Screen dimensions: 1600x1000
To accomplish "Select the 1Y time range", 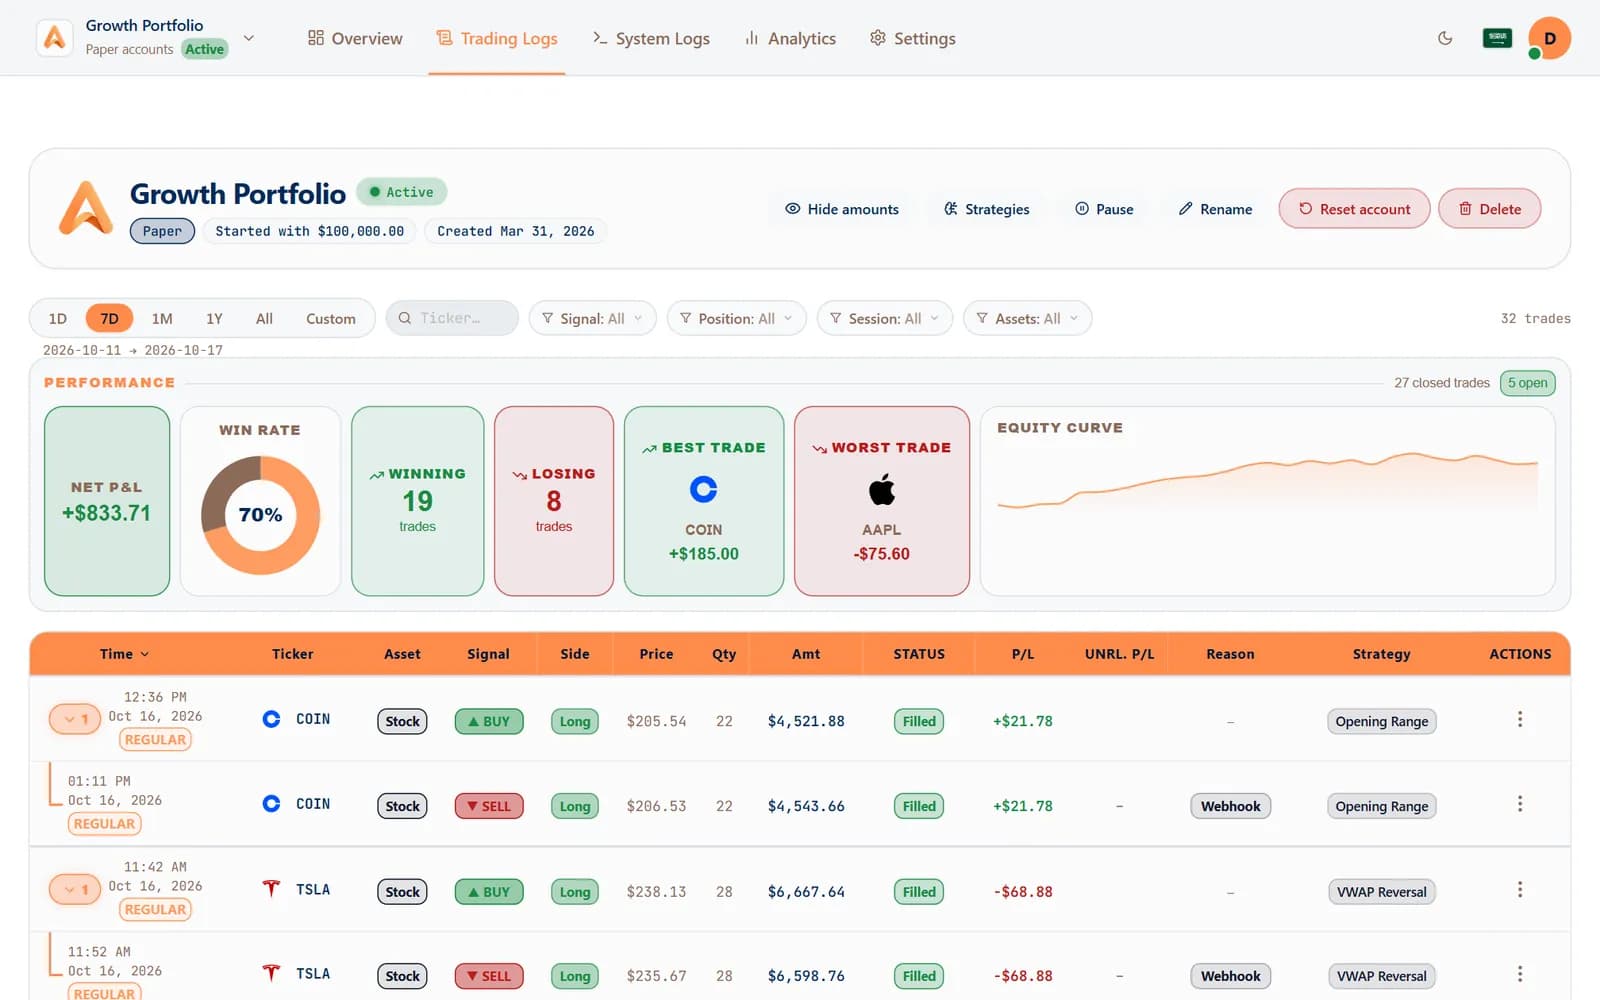I will [214, 319].
